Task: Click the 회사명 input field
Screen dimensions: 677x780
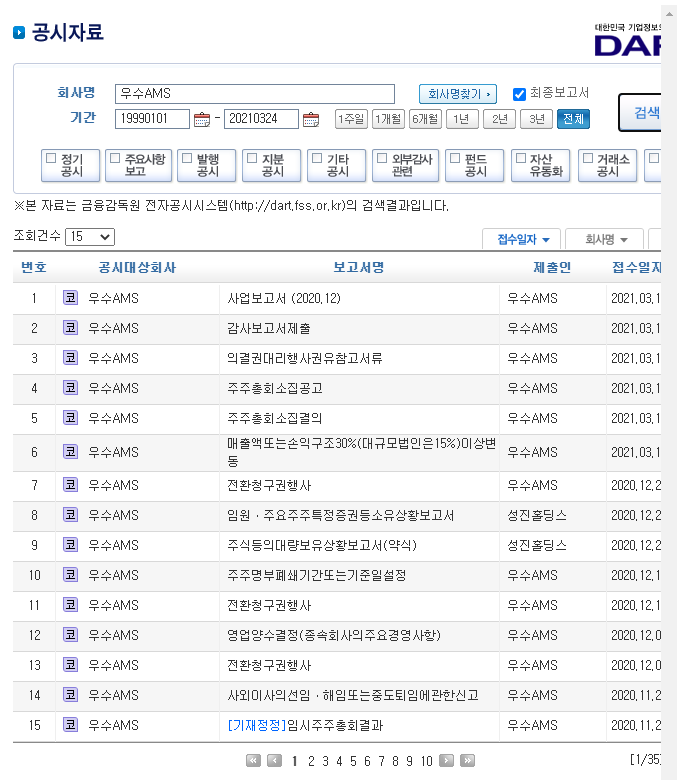Action: pos(255,94)
